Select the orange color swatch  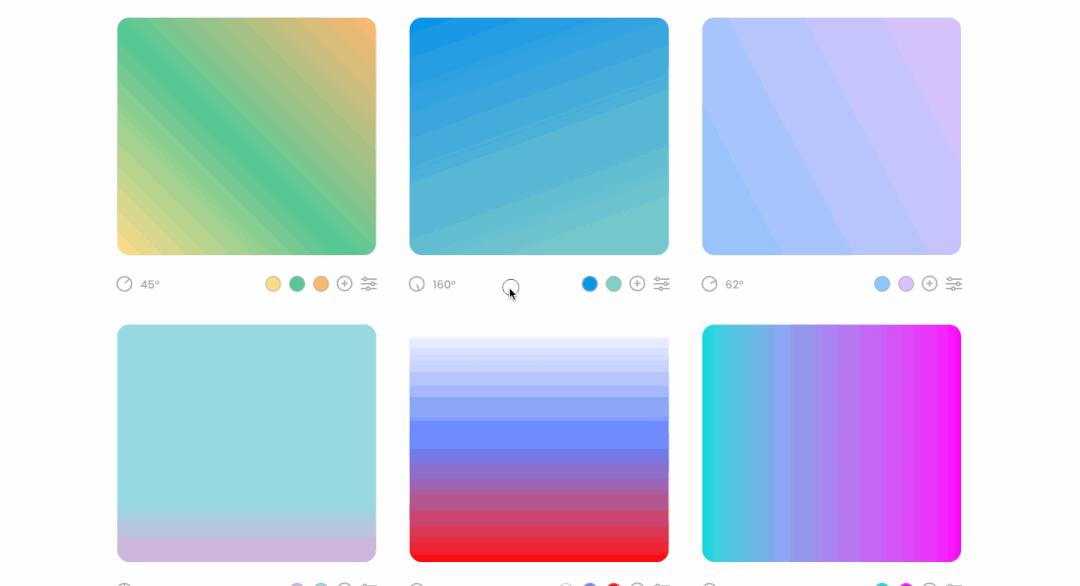click(x=321, y=284)
